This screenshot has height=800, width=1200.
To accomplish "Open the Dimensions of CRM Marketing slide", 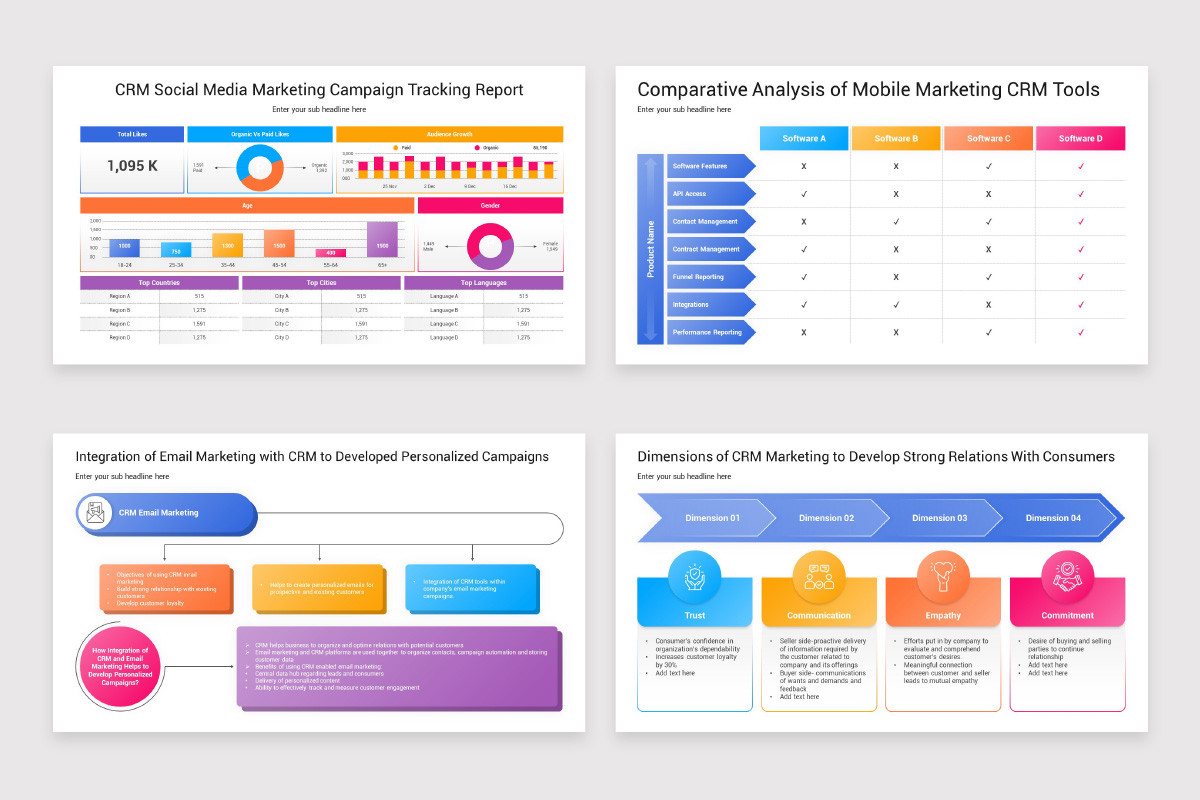I will [881, 582].
